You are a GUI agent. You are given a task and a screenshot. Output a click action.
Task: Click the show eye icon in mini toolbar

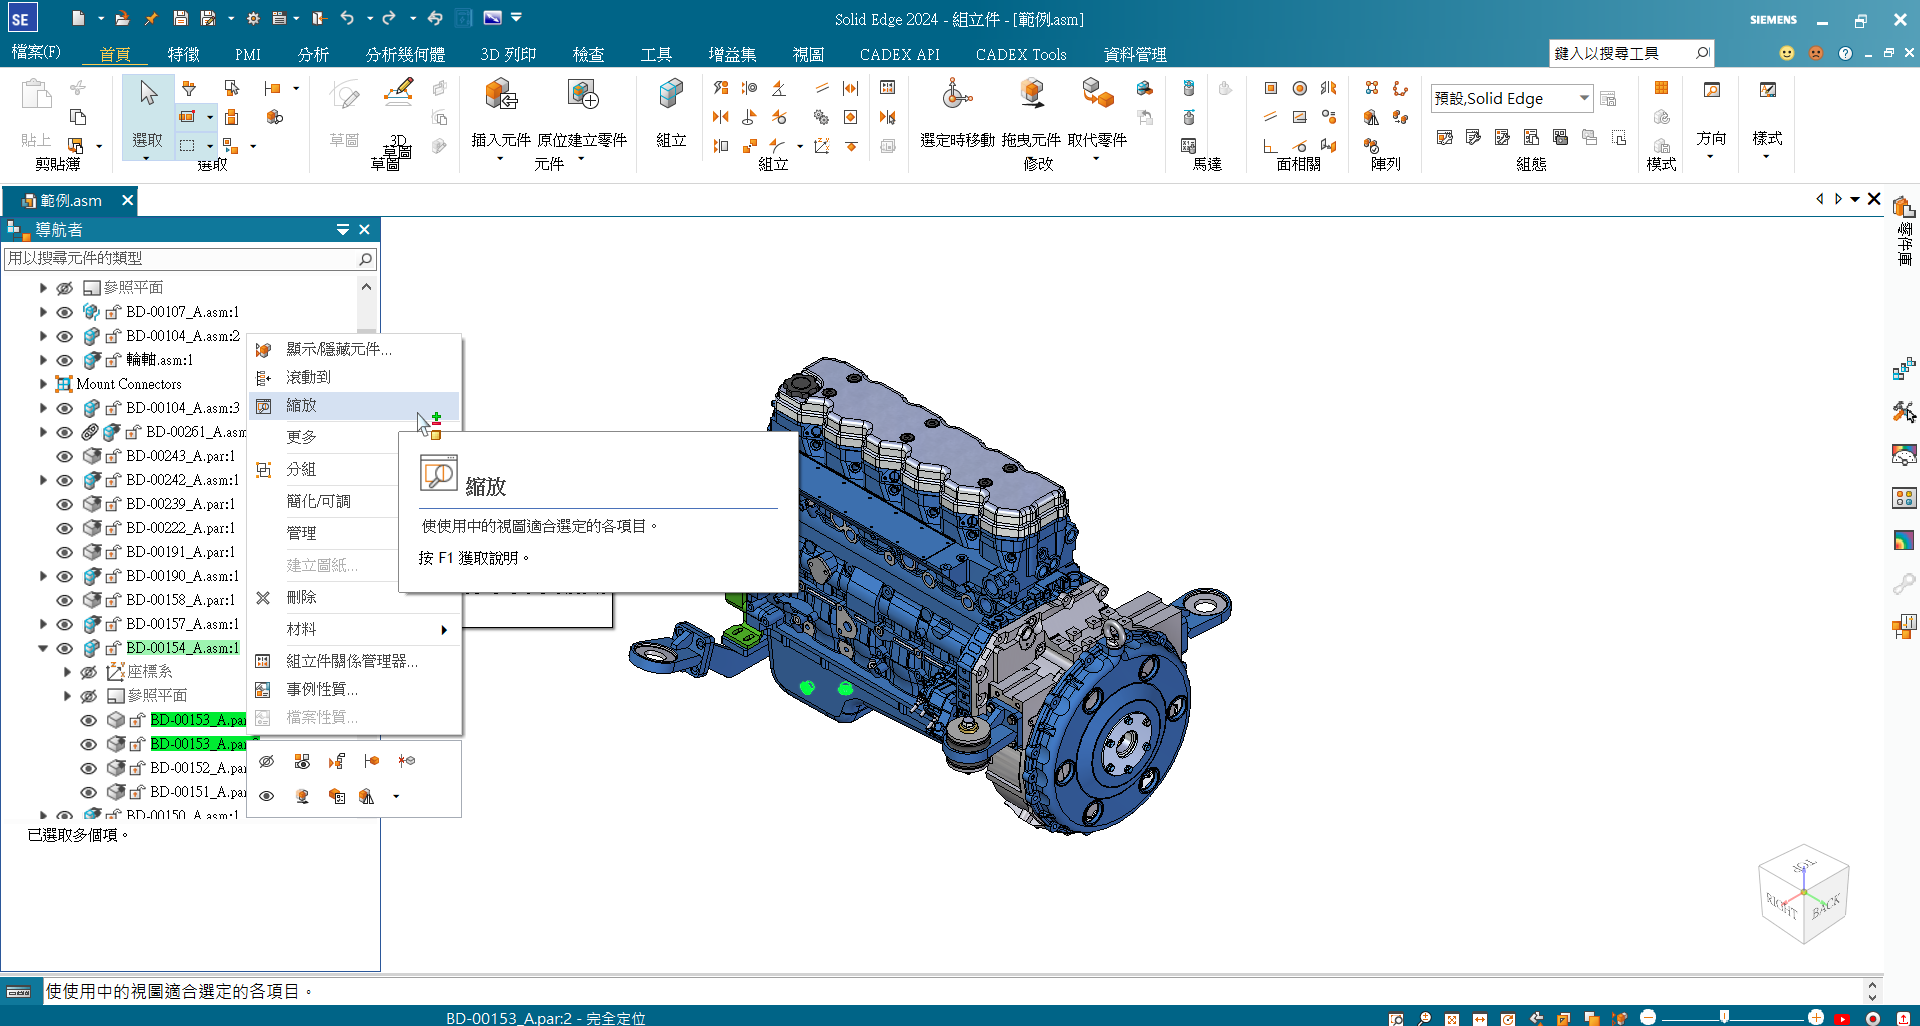pyautogui.click(x=266, y=797)
